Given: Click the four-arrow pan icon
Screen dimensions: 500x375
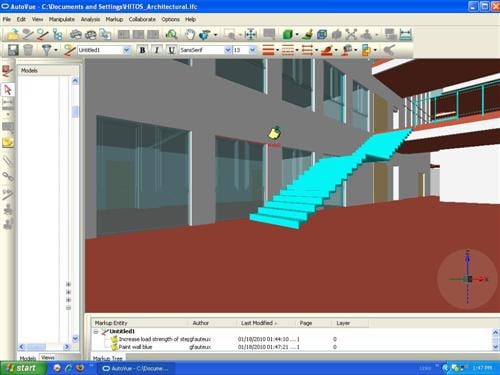Looking at the screenshot, I should pos(250,34).
